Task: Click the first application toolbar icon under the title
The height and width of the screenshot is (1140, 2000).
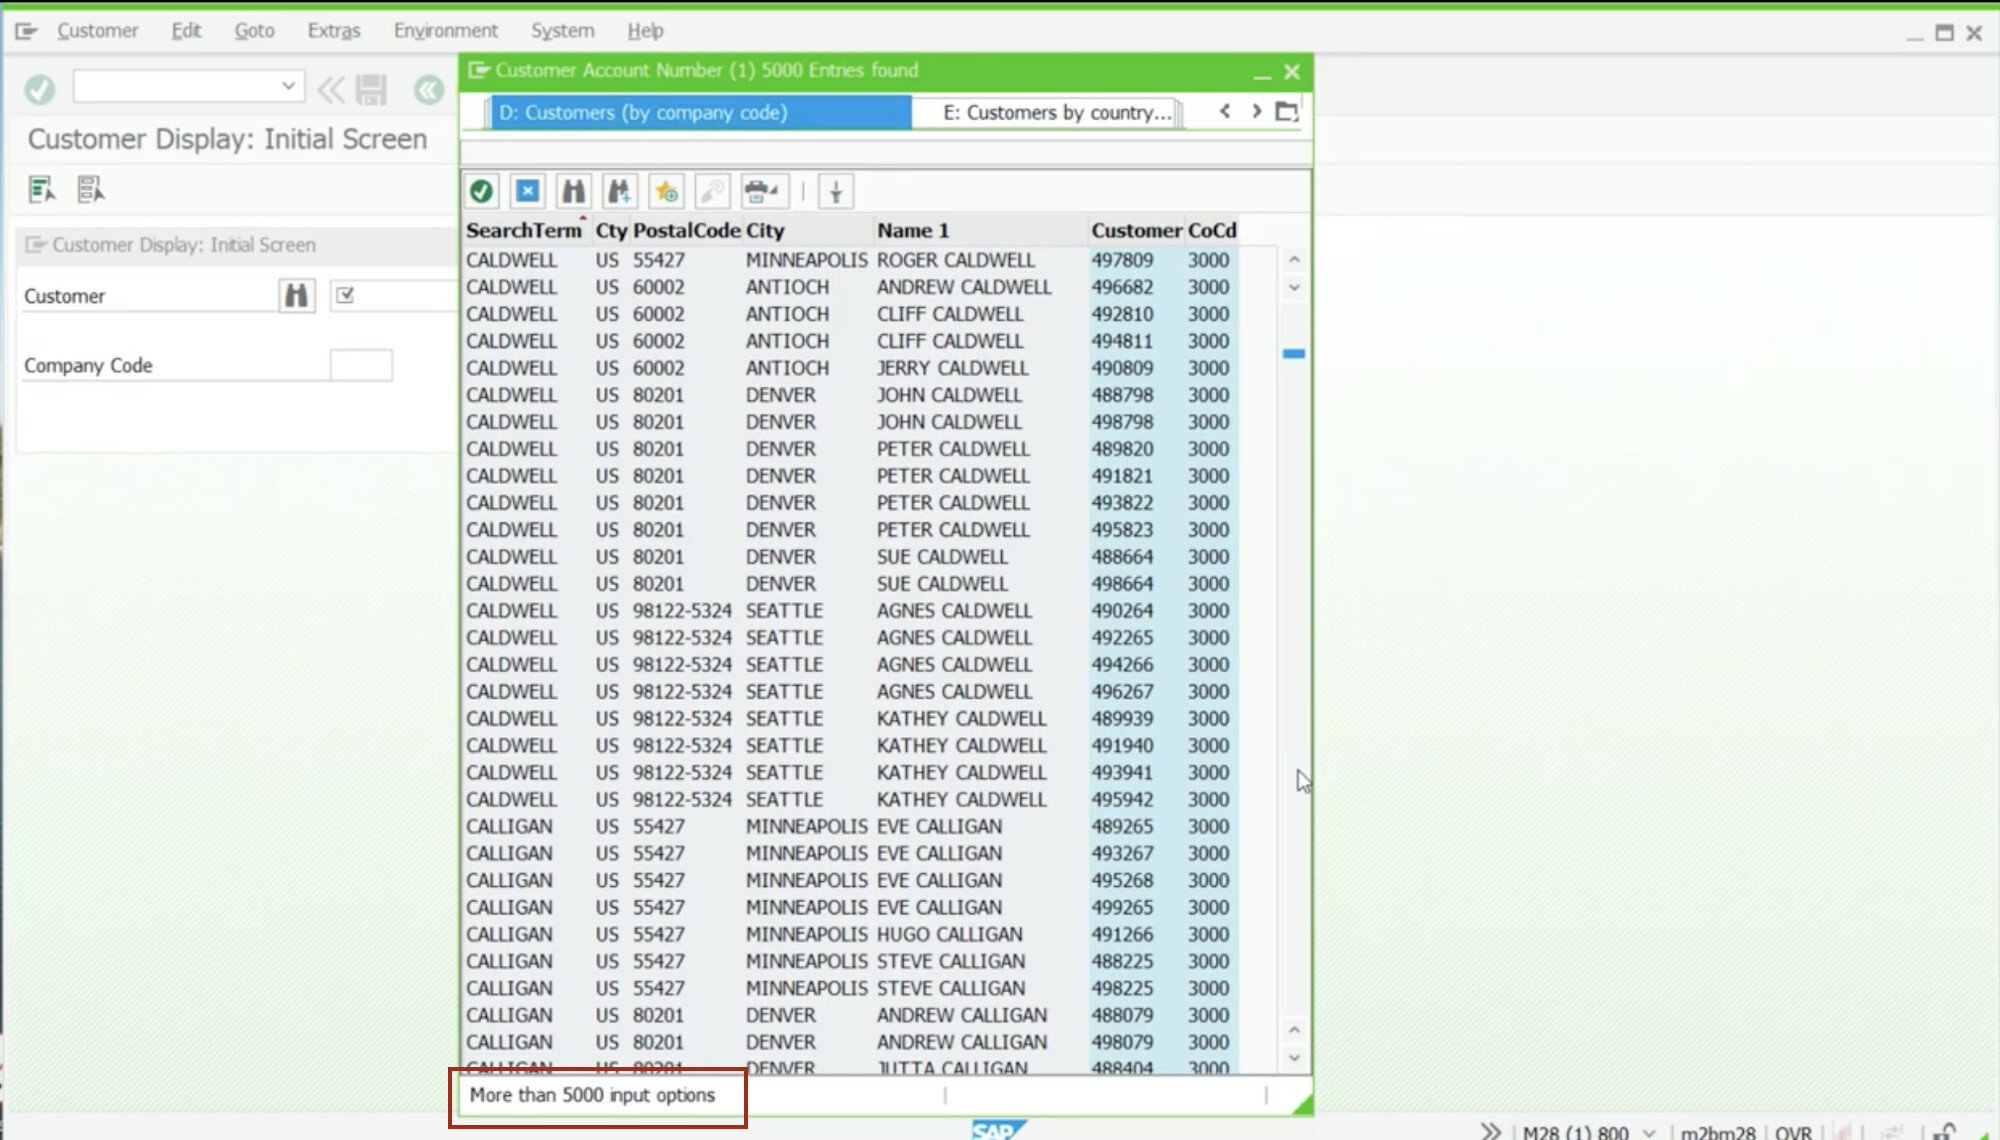Action: [x=42, y=189]
